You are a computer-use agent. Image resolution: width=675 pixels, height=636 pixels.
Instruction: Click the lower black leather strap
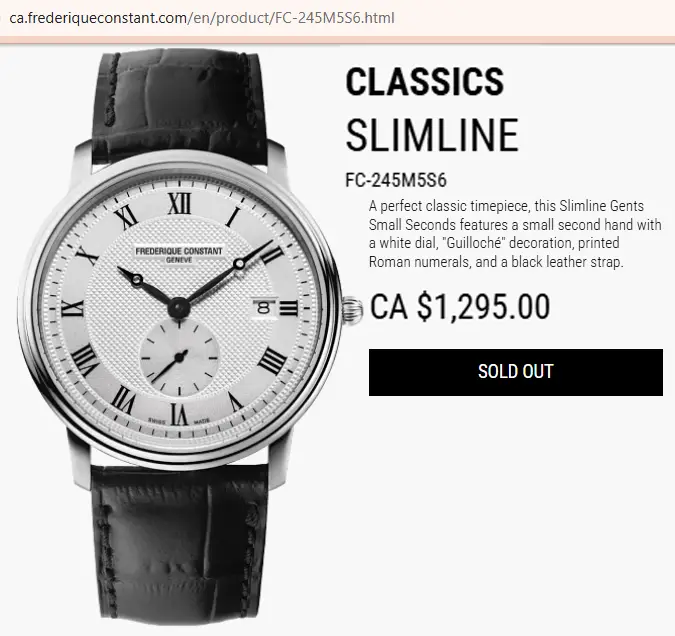click(180, 545)
